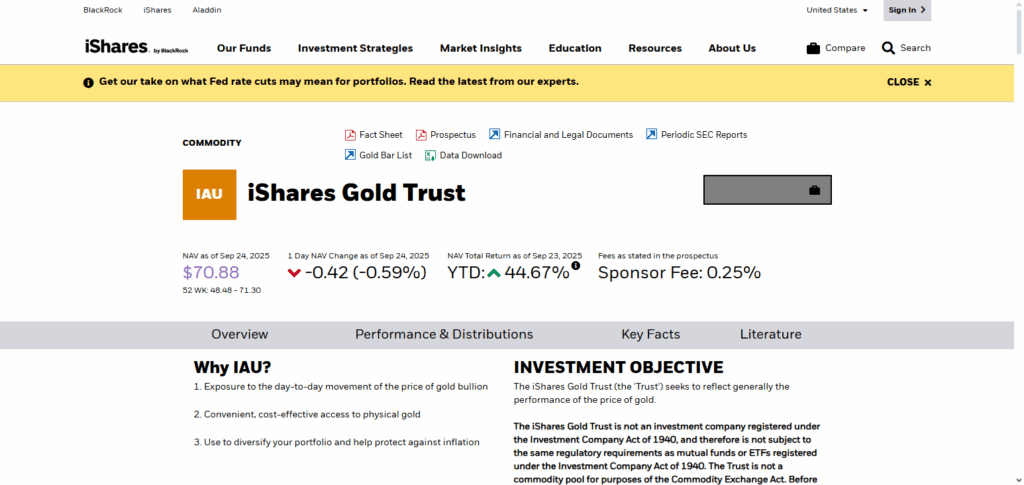
Task: Click the Aladdin top link
Action: (x=207, y=10)
